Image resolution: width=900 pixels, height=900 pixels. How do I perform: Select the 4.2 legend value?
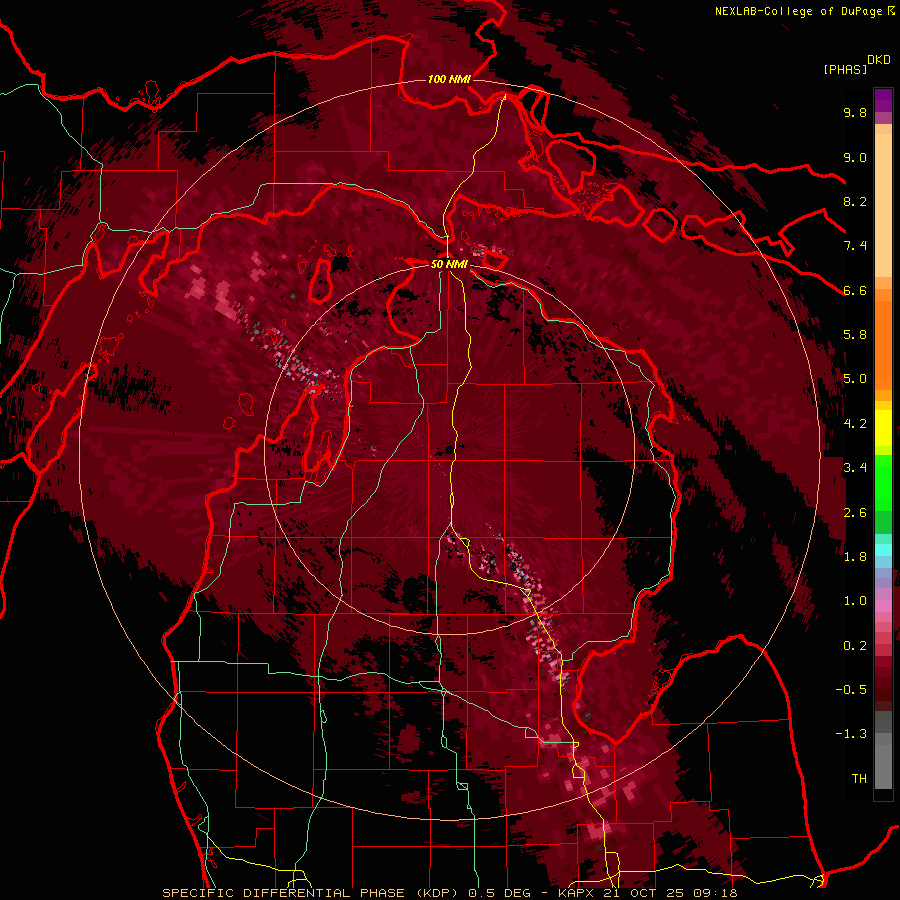[x=855, y=424]
